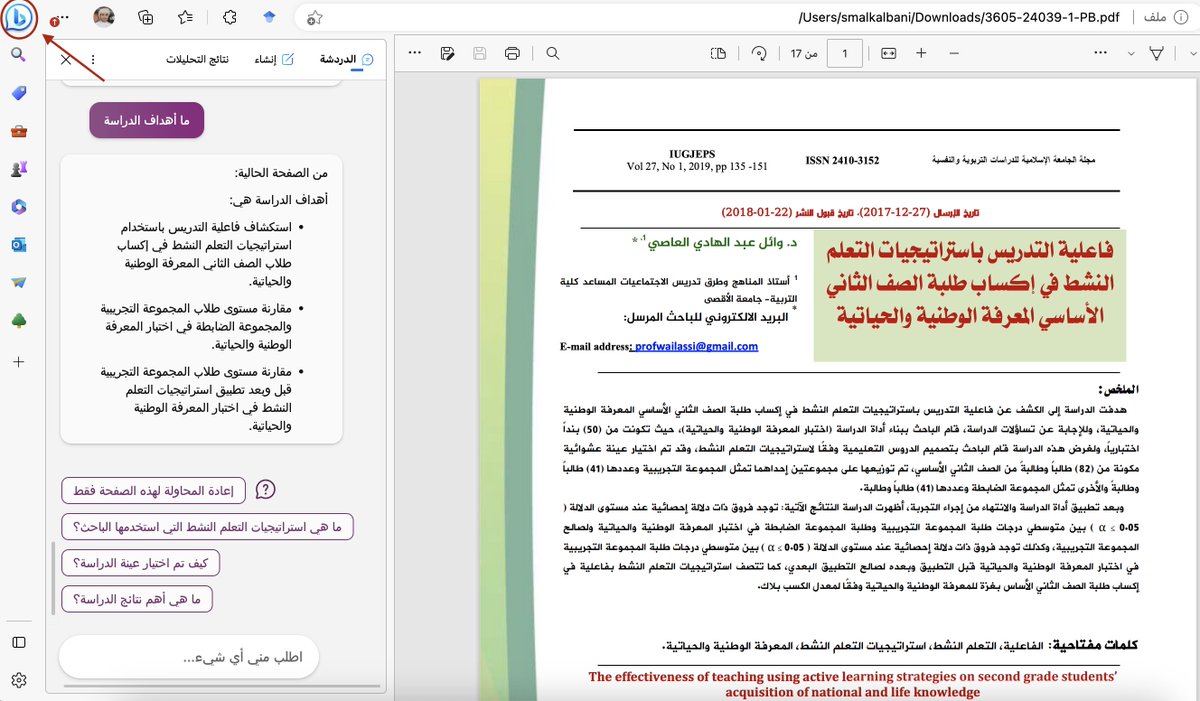Image resolution: width=1200 pixels, height=701 pixels.
Task: Zoom in PDF with plus icon
Action: 921,53
